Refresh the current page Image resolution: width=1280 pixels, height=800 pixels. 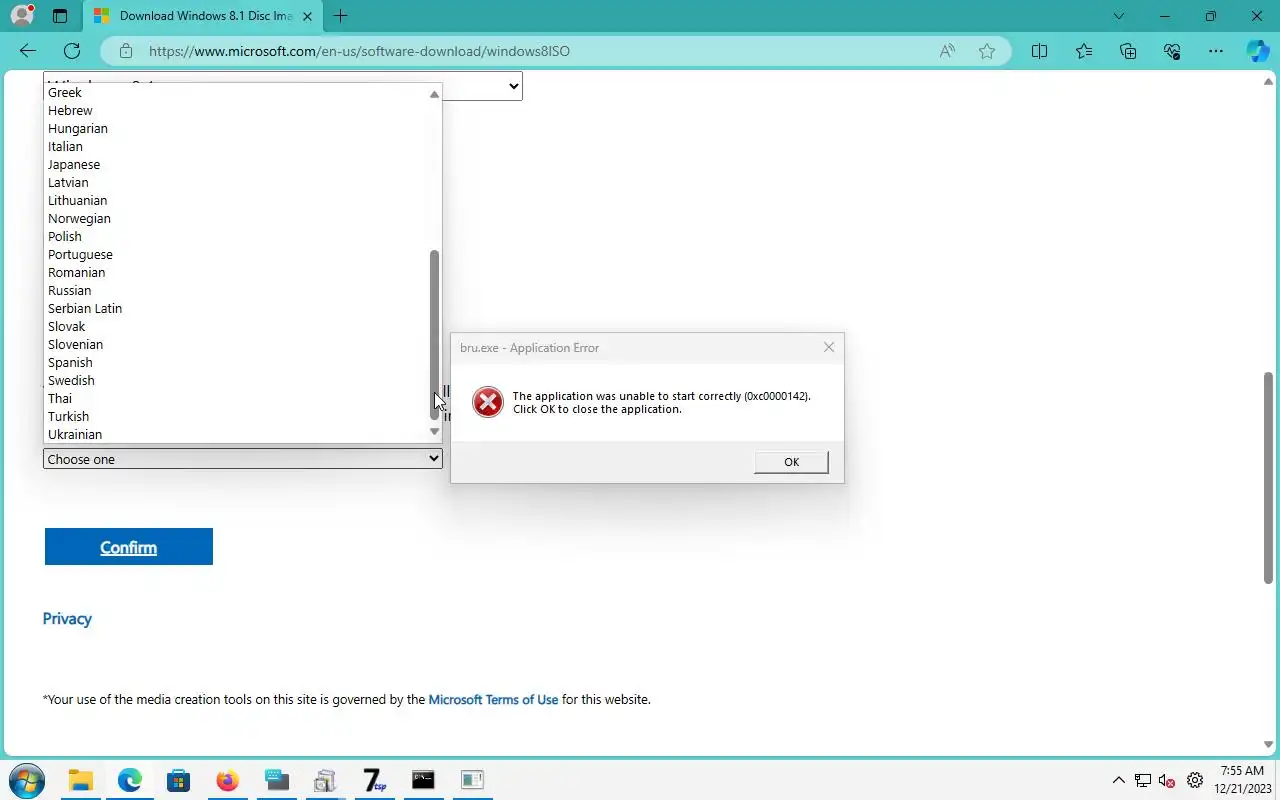[x=72, y=51]
